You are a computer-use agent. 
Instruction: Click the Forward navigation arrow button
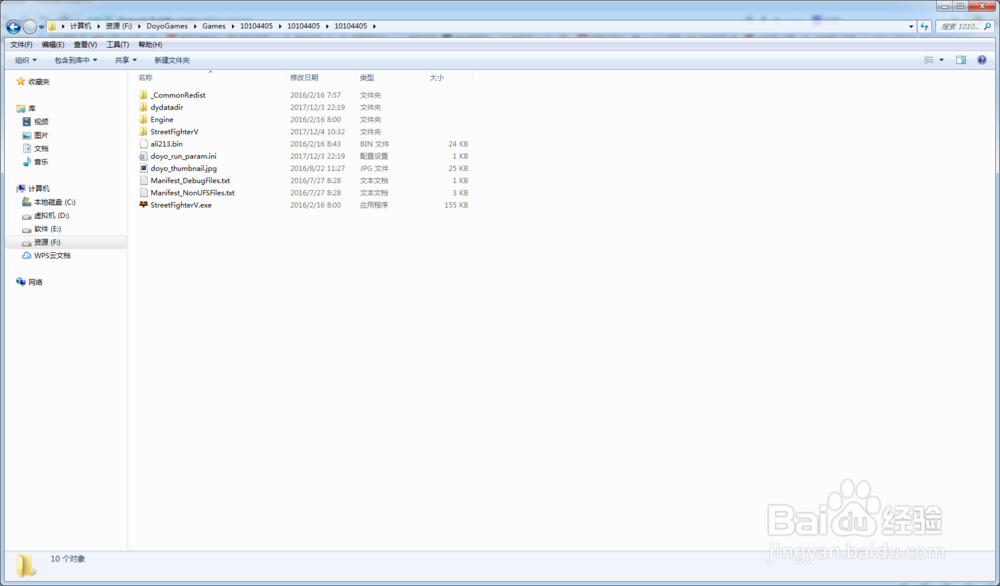coord(29,27)
